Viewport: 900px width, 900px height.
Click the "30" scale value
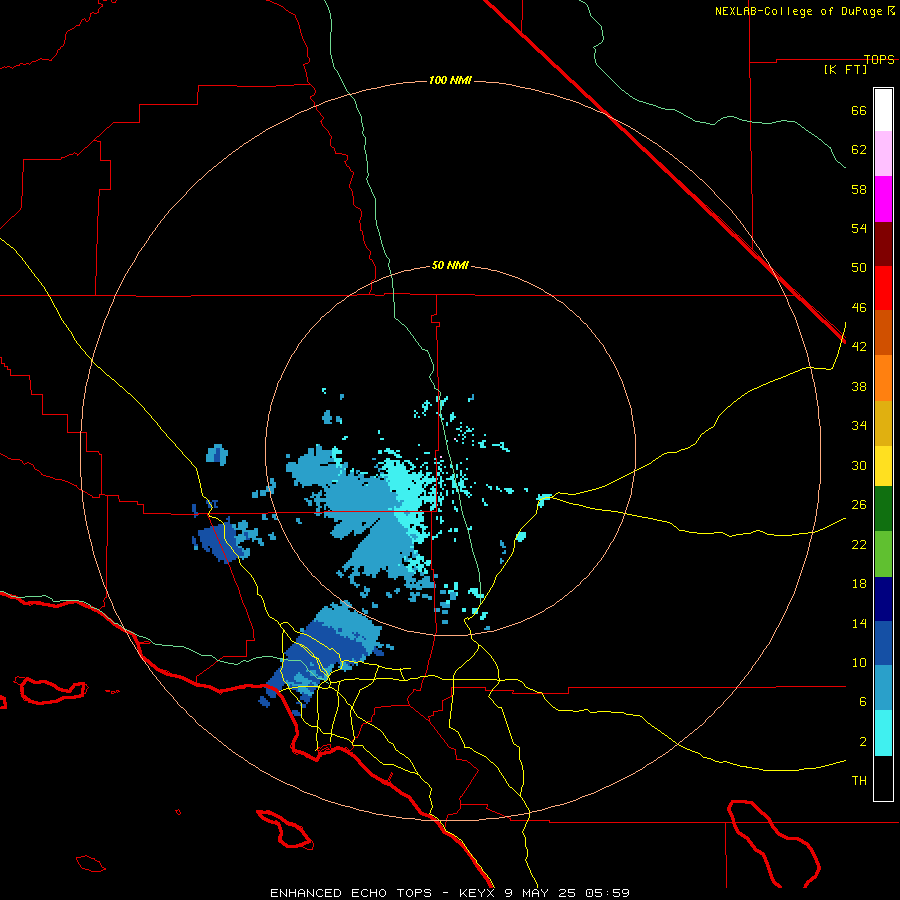tap(859, 465)
